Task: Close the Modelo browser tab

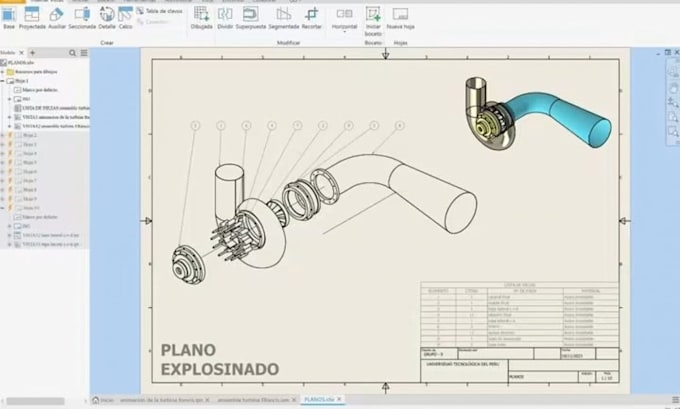Action: [x=21, y=53]
